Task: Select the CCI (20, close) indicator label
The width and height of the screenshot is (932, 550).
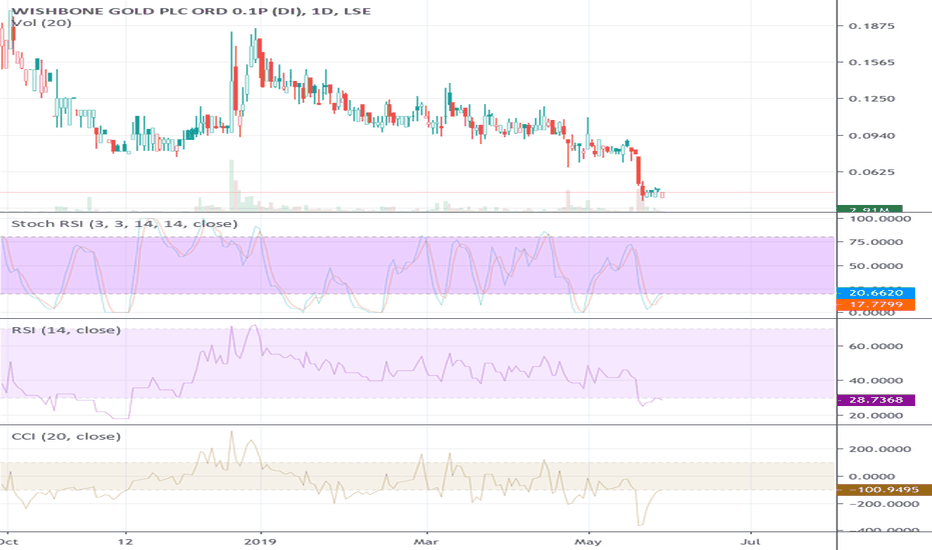Action: coord(66,436)
